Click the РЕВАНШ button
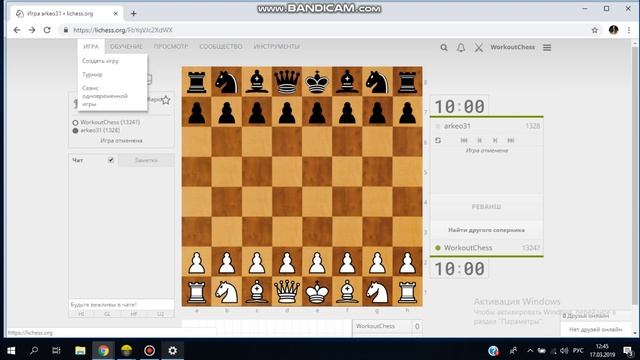Screen dimensions: 640x360 click(x=487, y=207)
